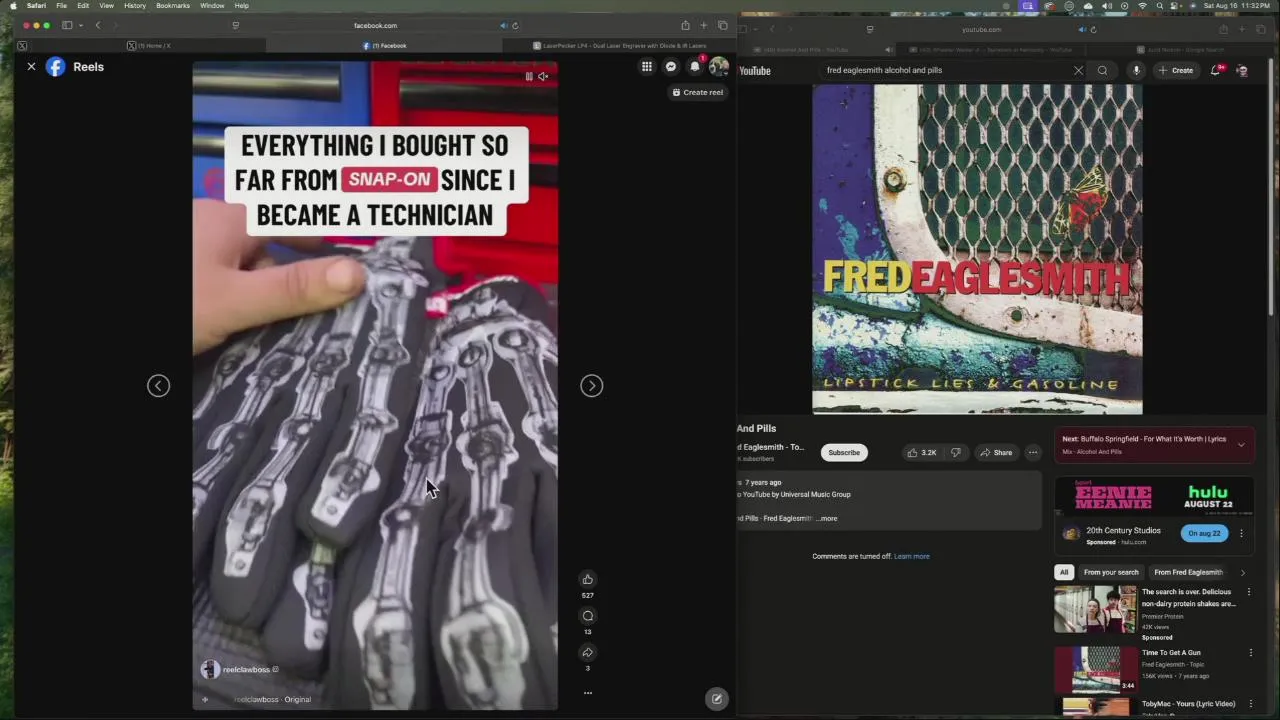Add a new tab in the Facebook window
Image resolution: width=1280 pixels, height=720 pixels.
point(704,25)
